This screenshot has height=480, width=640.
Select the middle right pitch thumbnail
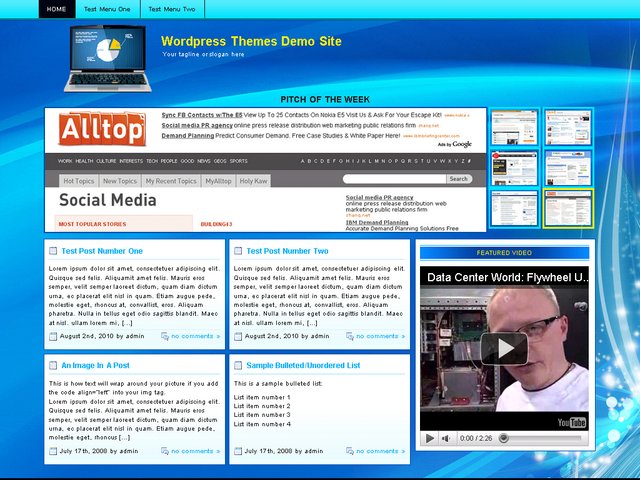pos(568,168)
